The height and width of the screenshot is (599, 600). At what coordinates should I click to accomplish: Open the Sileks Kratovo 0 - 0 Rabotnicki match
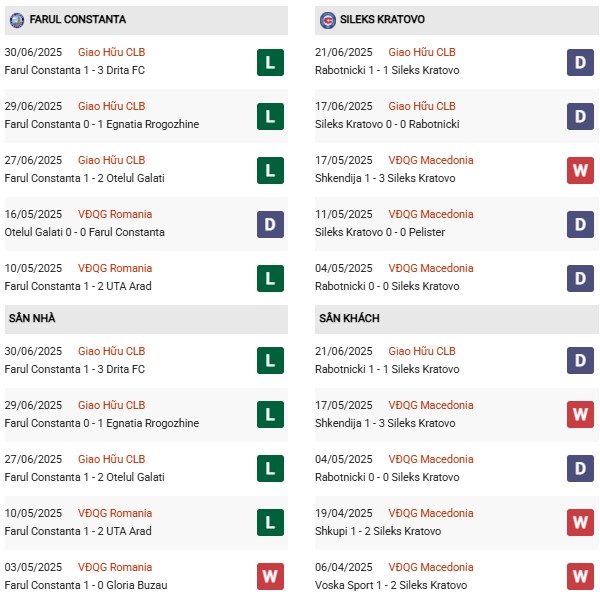click(x=387, y=124)
